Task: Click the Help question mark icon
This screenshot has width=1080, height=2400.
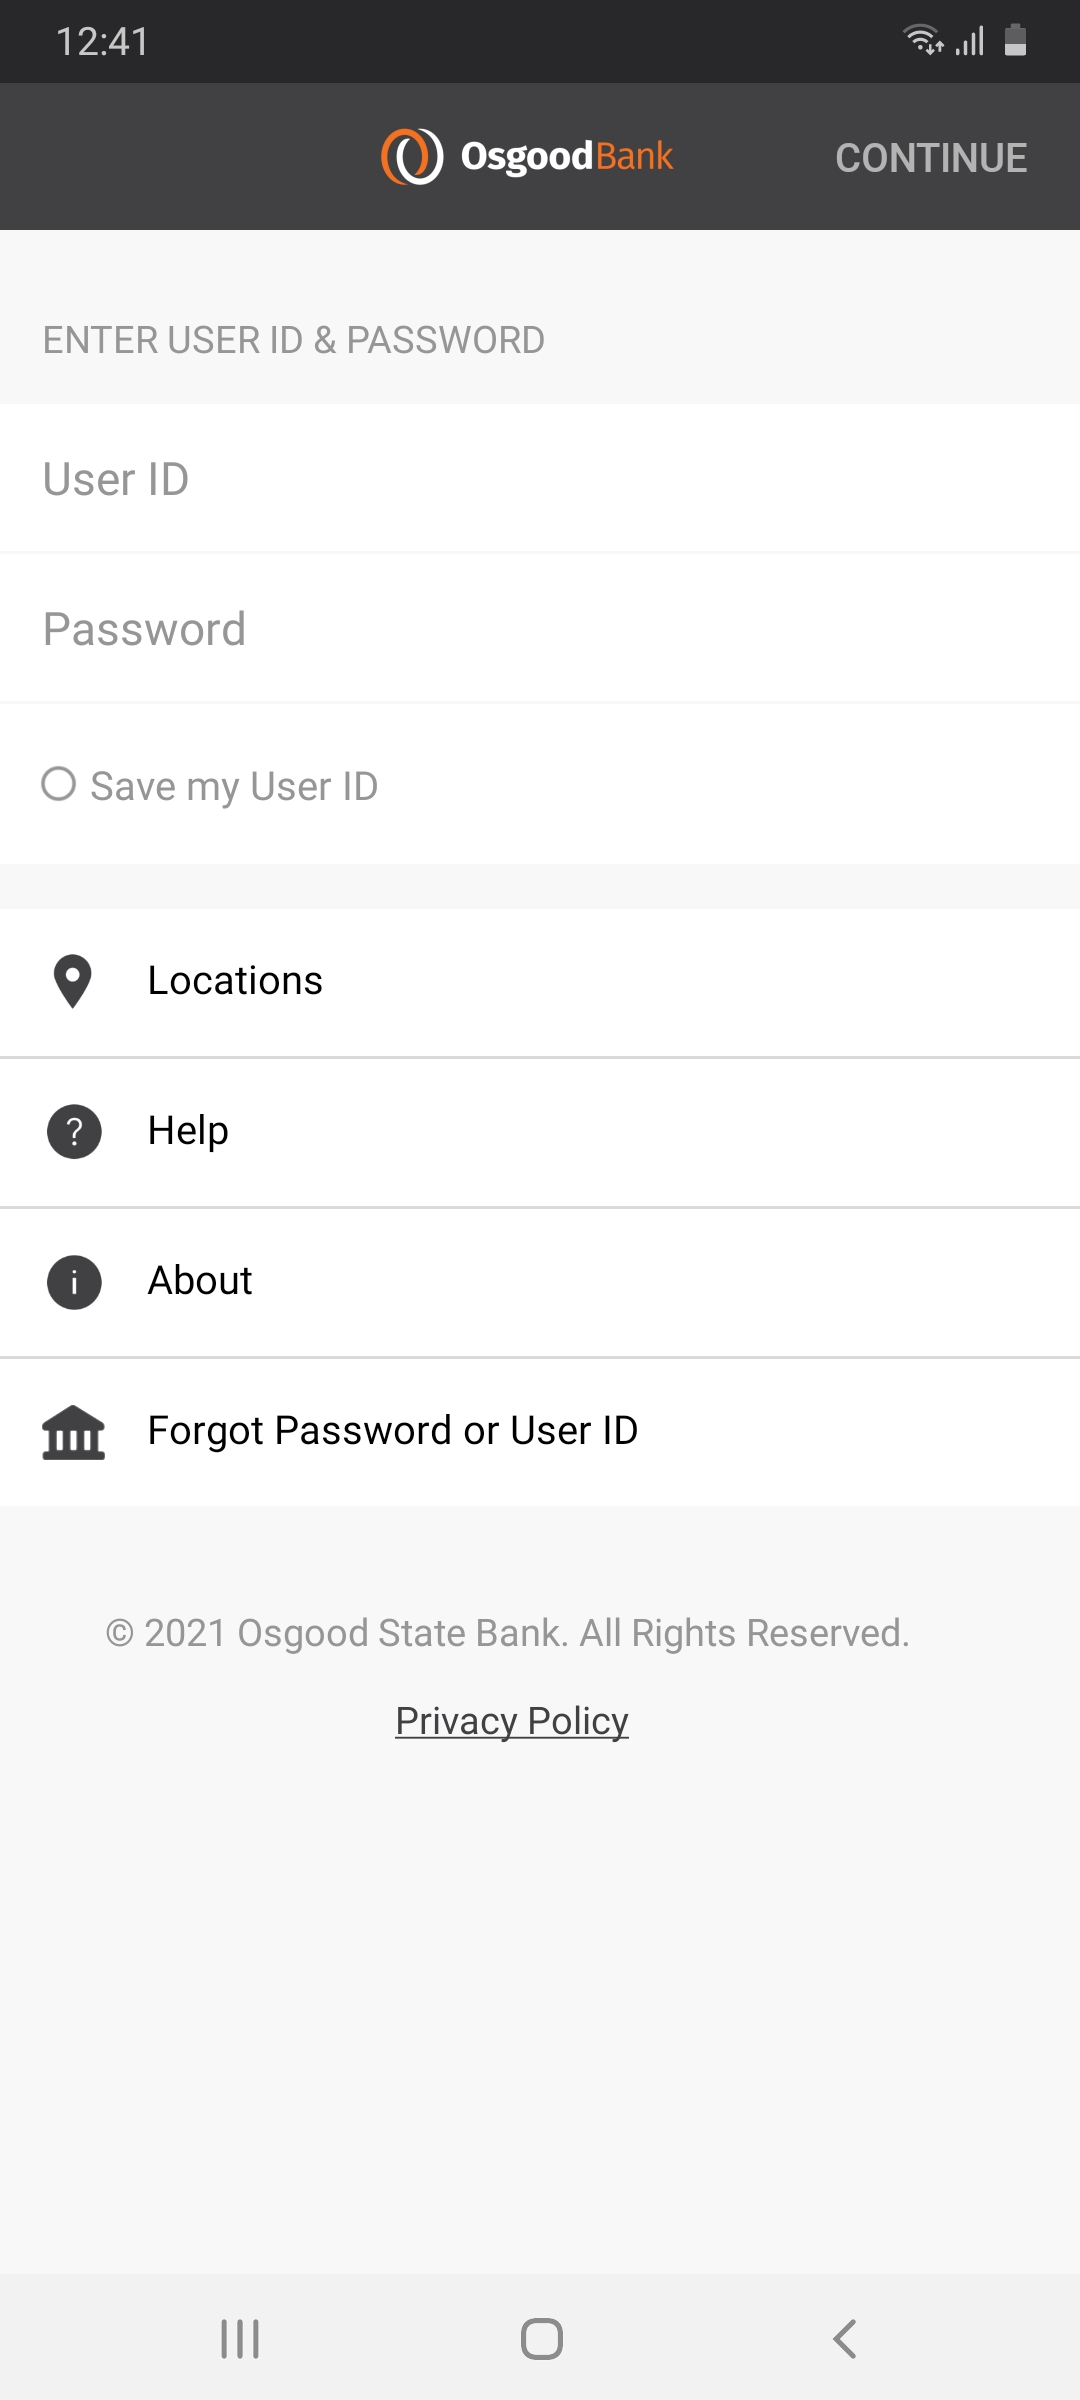Action: click(x=74, y=1131)
